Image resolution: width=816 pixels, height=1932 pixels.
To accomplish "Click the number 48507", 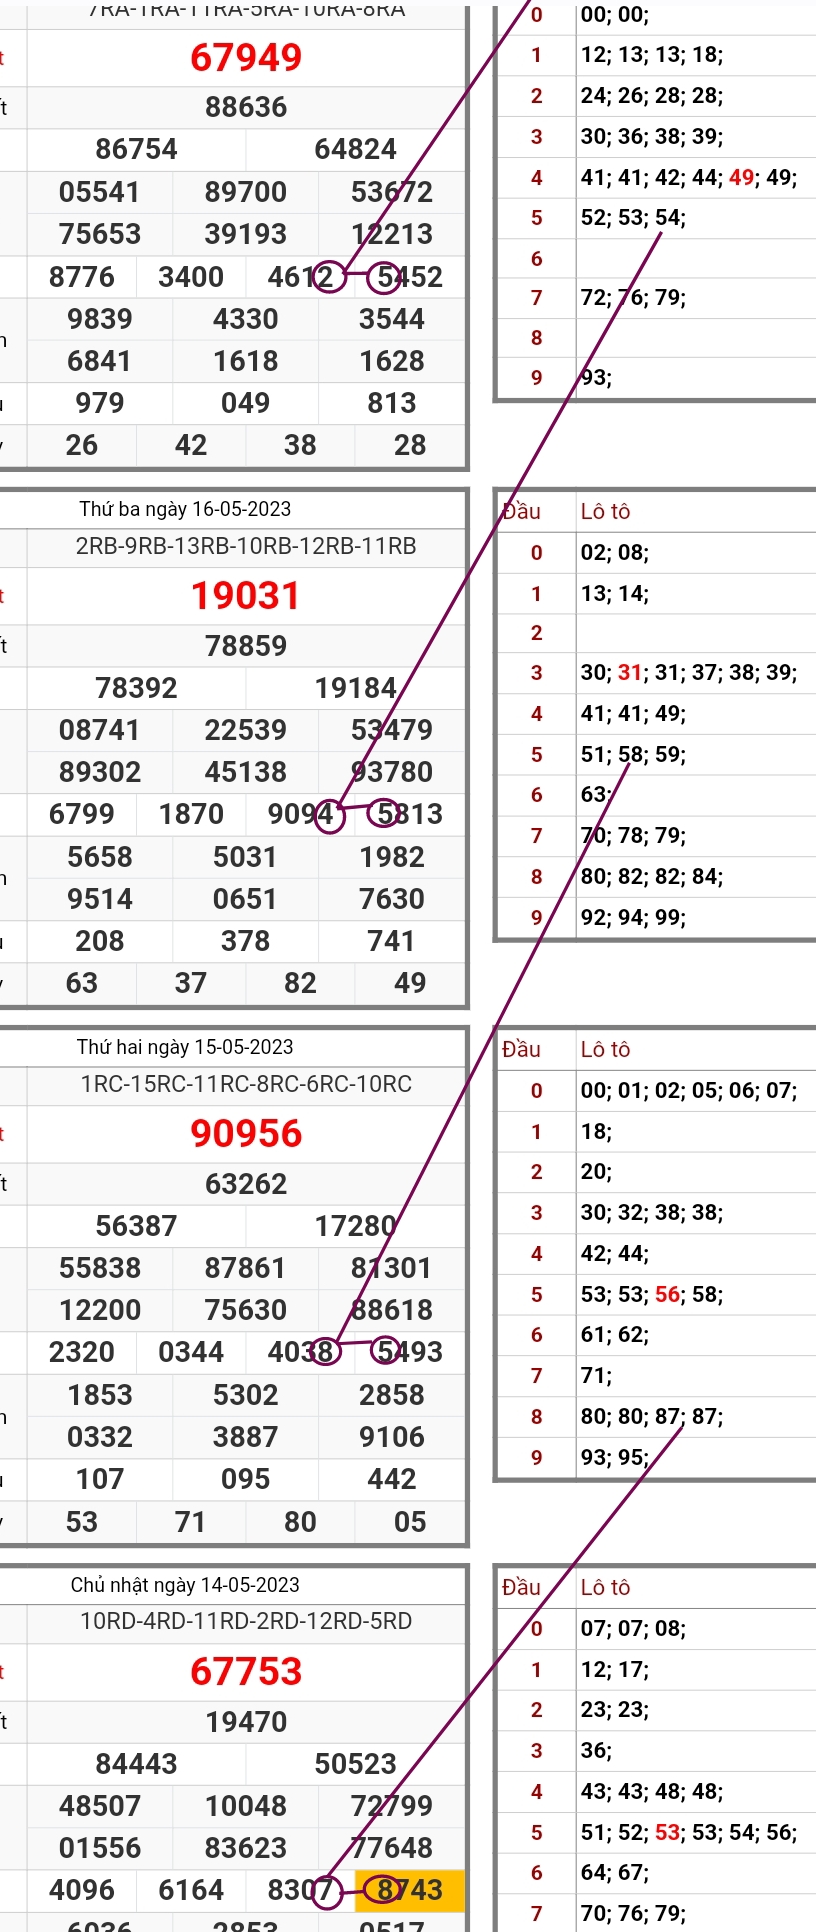I will tap(100, 1806).
